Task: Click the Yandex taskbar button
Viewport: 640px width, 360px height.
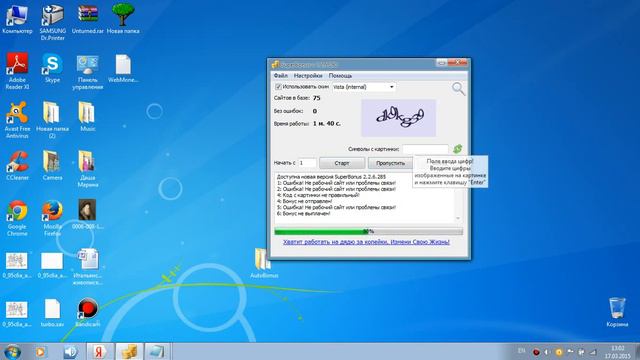Action: (99, 351)
